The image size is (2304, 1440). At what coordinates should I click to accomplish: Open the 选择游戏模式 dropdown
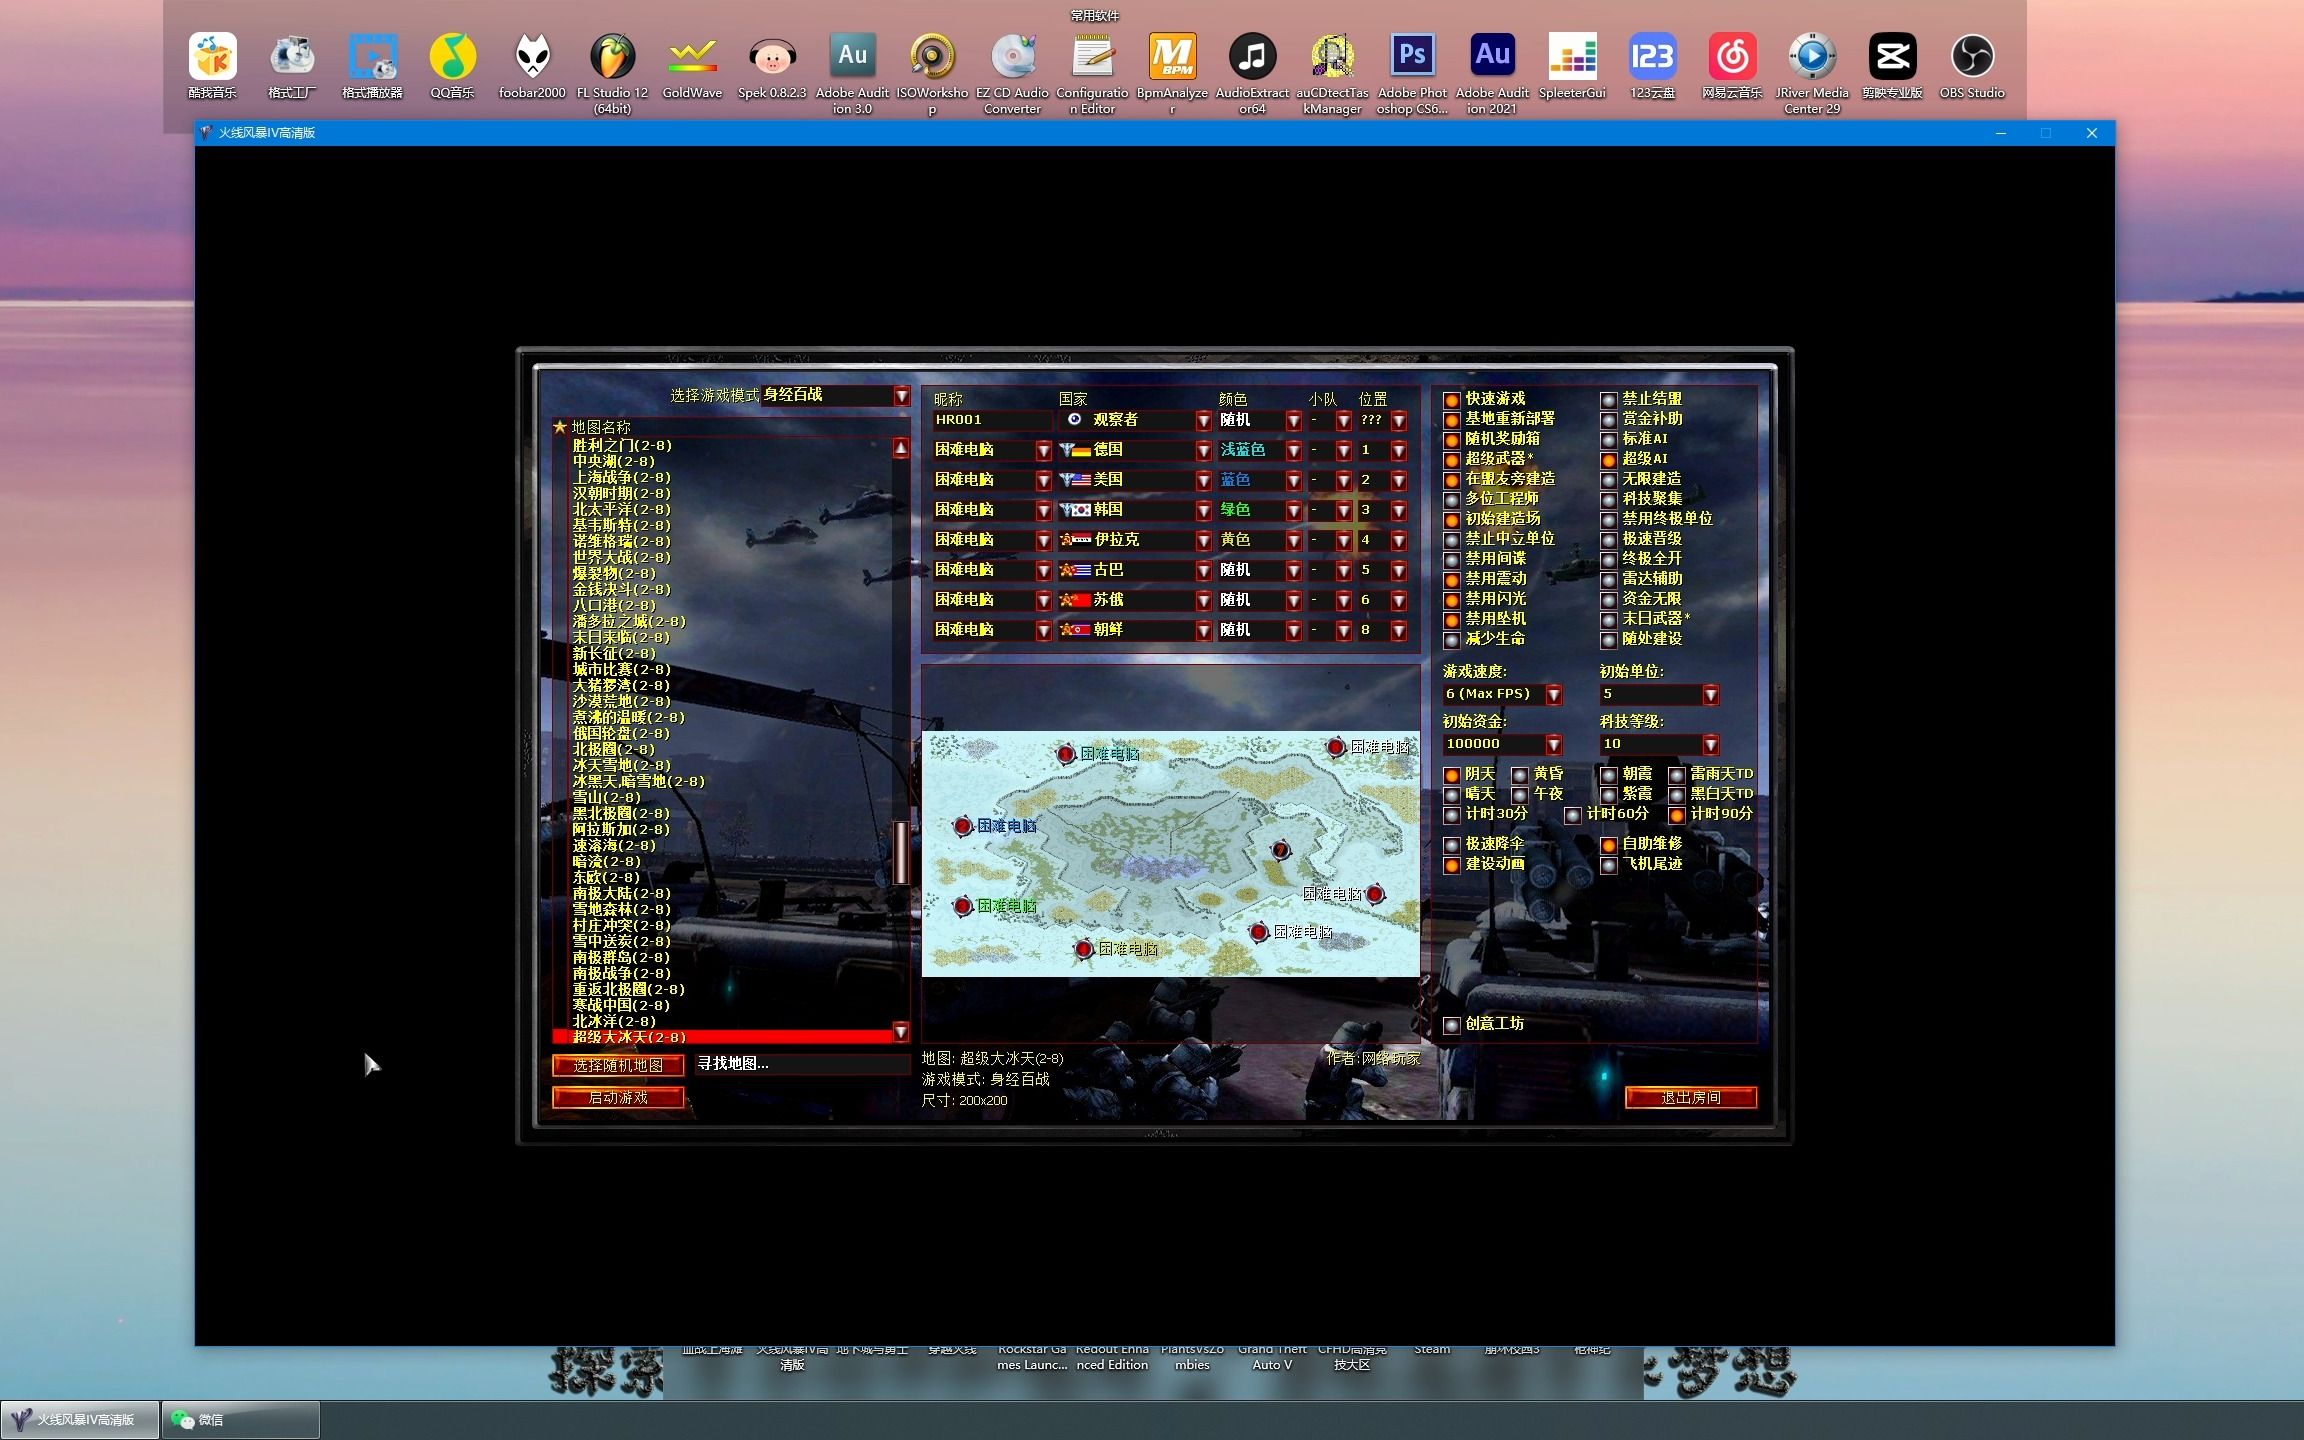click(x=901, y=396)
